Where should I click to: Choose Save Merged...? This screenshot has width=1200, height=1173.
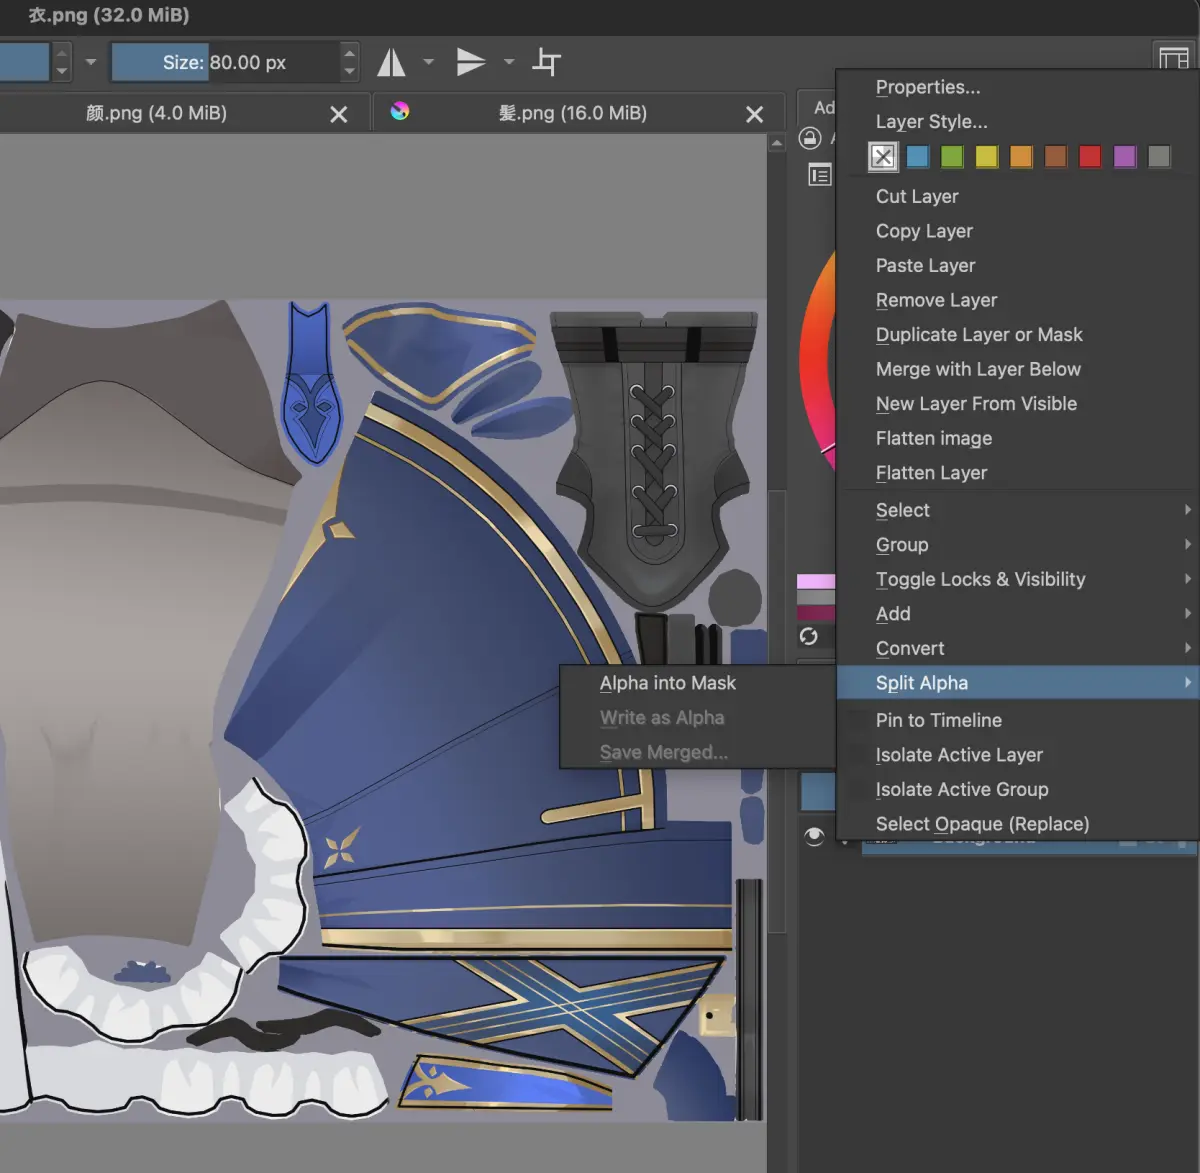(x=697, y=752)
